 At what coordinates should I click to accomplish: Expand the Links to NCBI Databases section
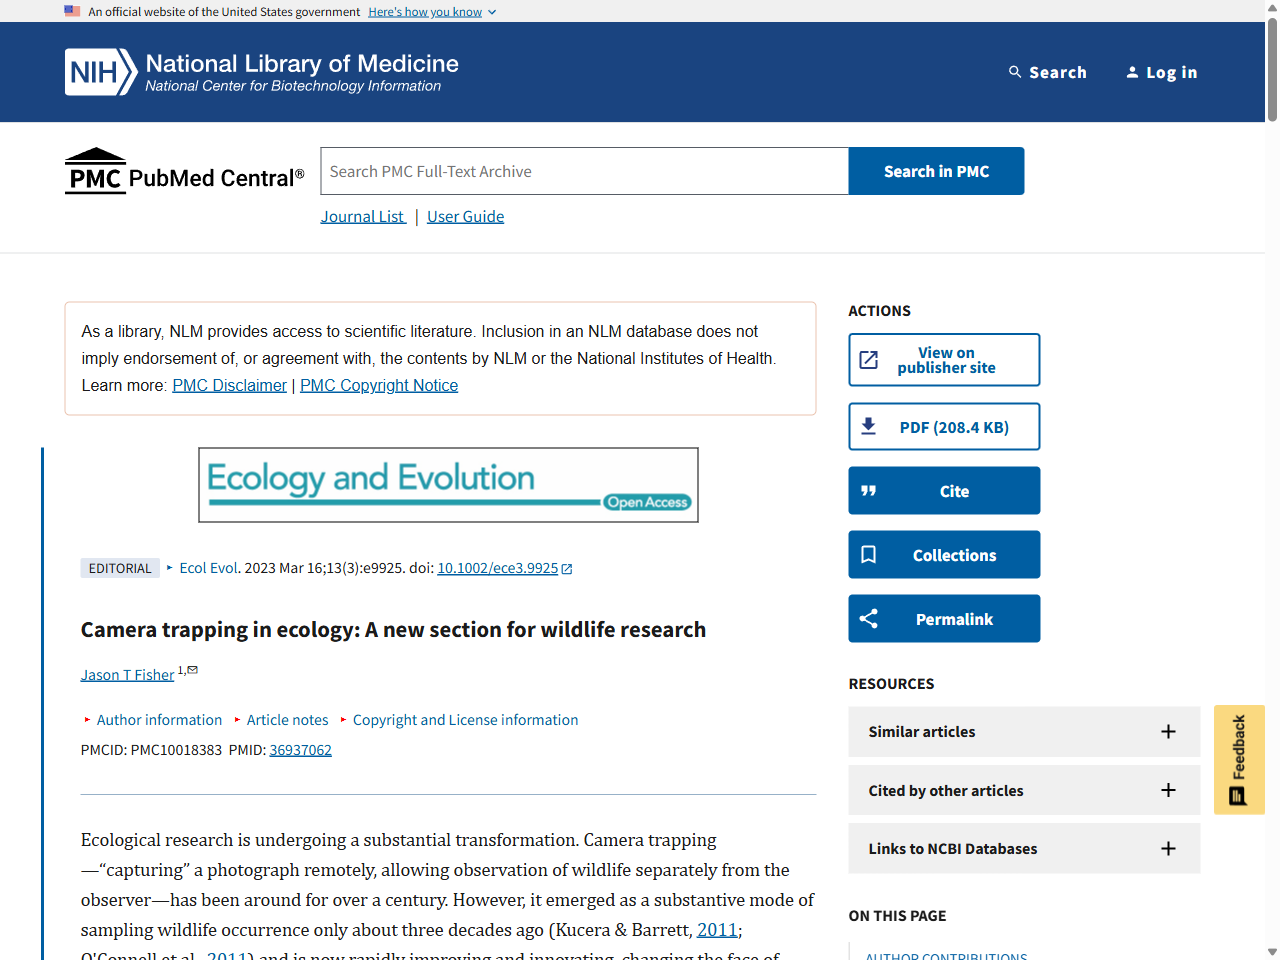[1168, 848]
